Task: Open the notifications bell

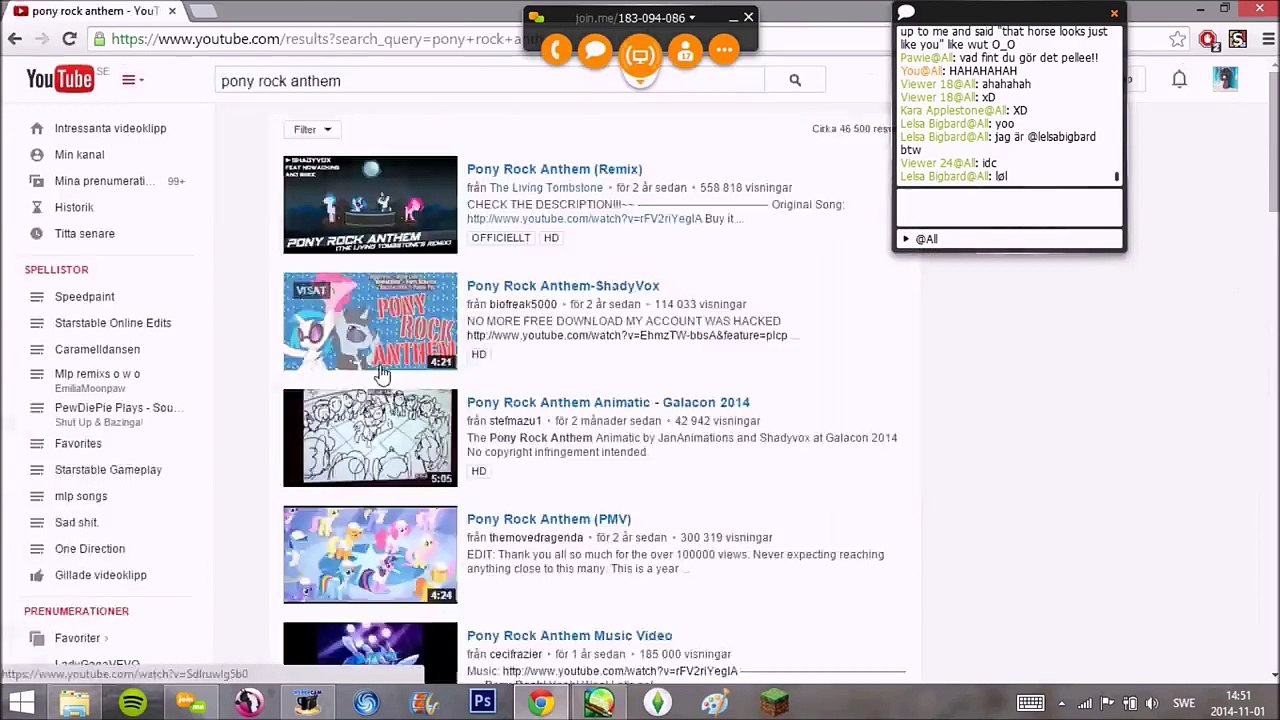Action: 1179,79
